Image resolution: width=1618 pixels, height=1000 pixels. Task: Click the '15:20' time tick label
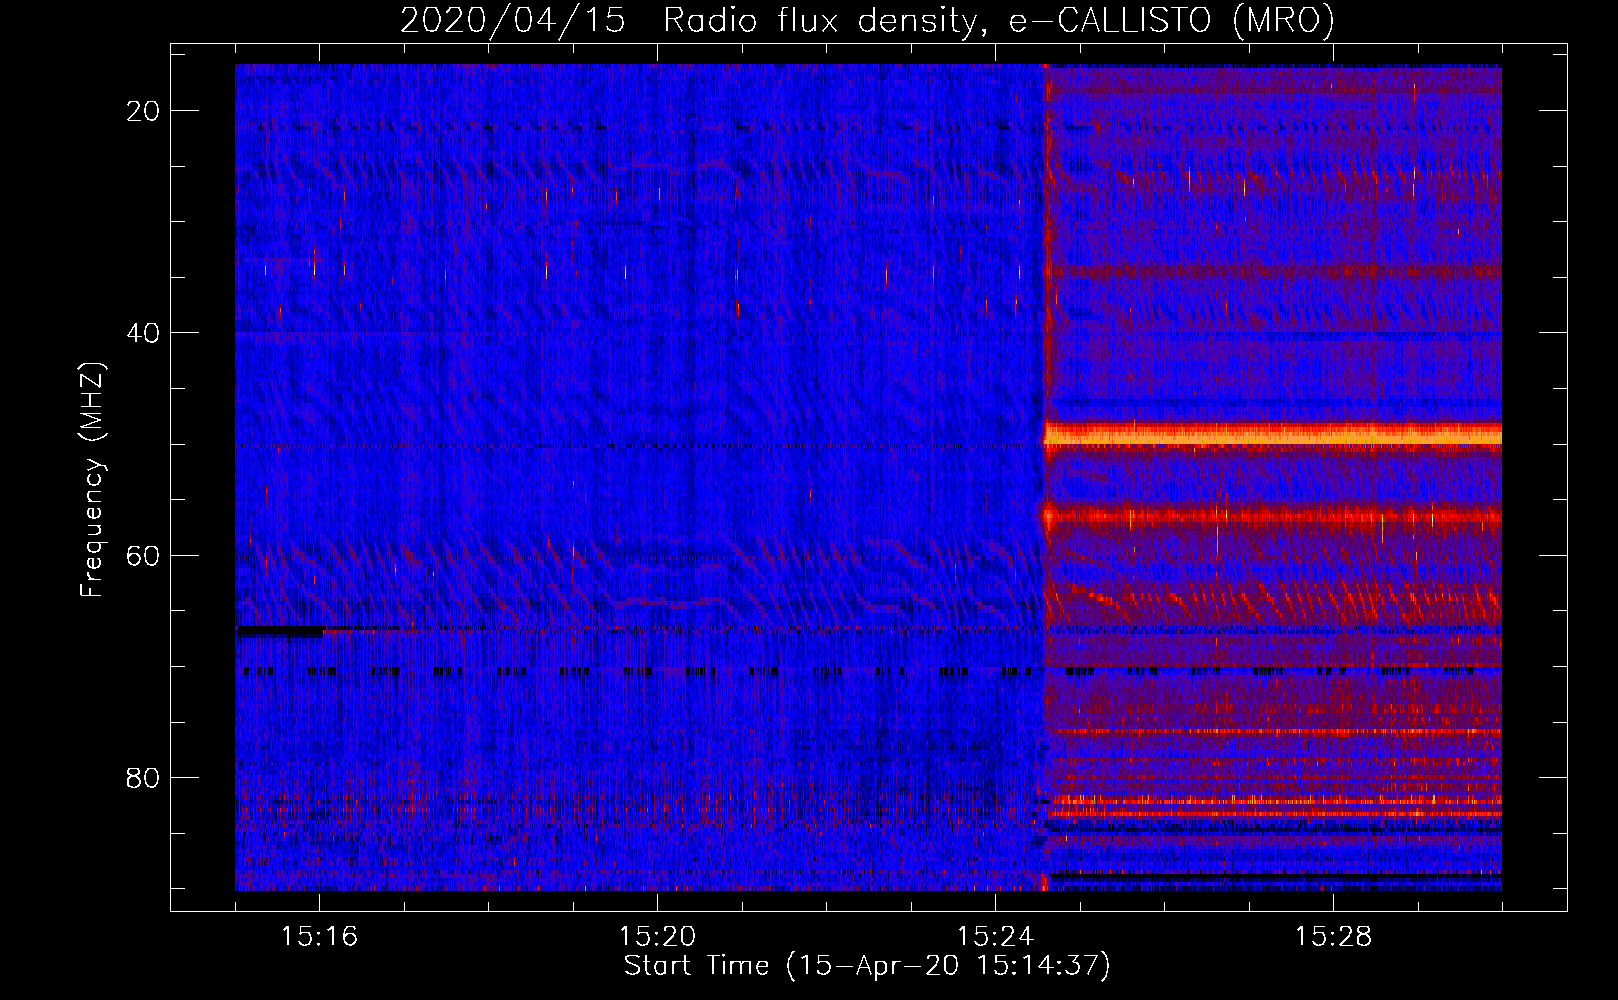tap(657, 937)
